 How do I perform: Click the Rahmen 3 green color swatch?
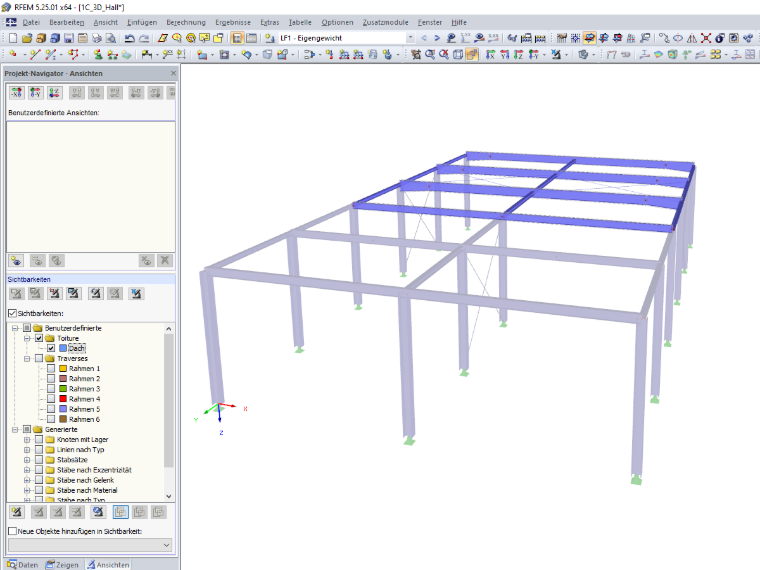[x=63, y=389]
